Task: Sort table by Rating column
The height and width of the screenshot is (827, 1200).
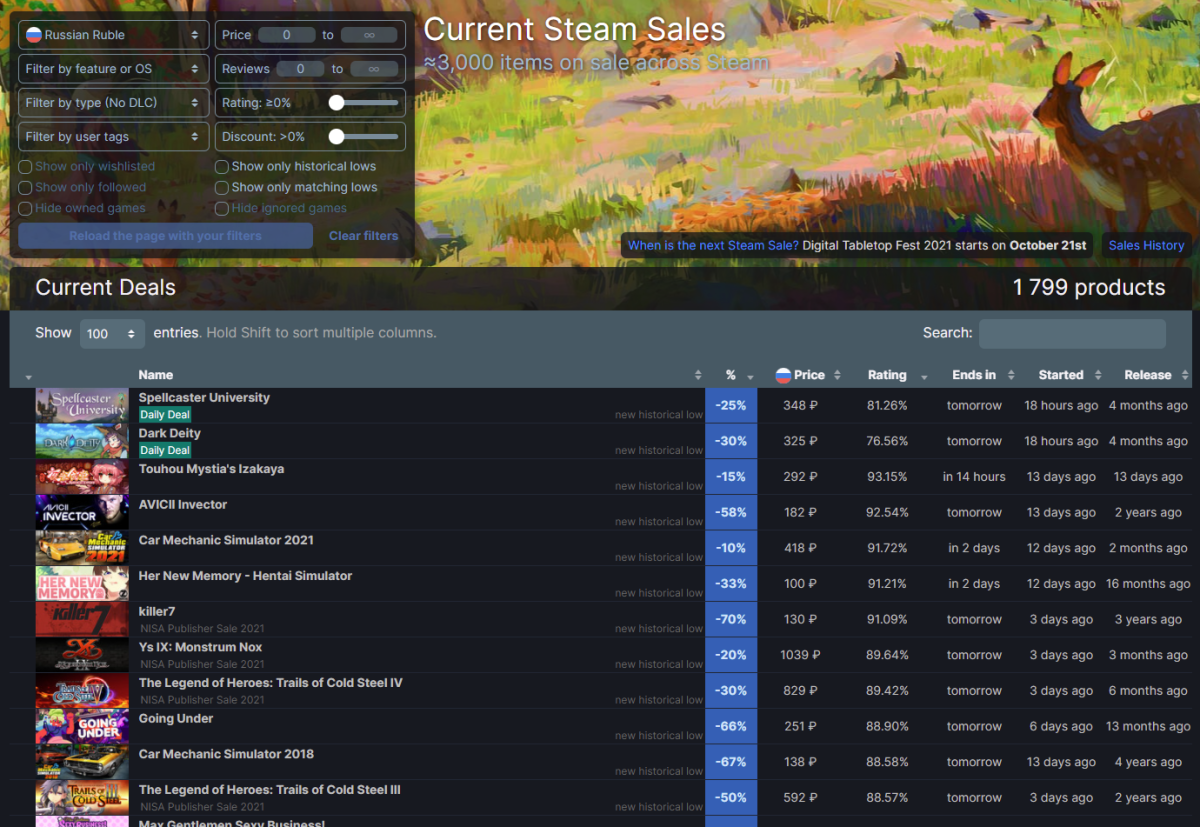Action: coord(888,375)
